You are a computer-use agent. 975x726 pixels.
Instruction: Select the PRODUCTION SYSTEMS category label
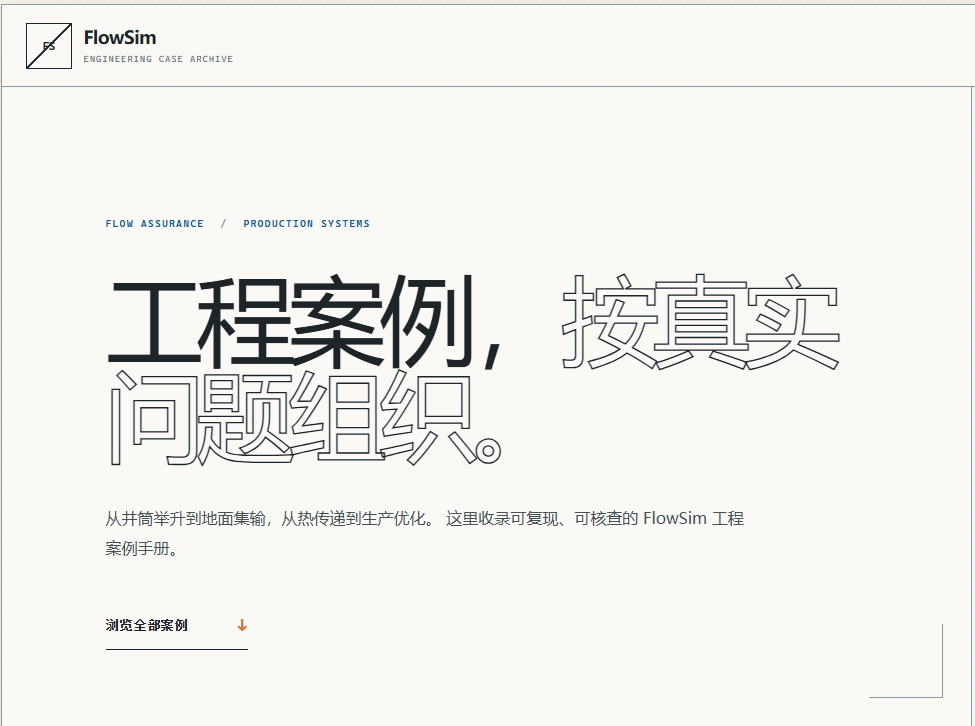[x=307, y=224]
